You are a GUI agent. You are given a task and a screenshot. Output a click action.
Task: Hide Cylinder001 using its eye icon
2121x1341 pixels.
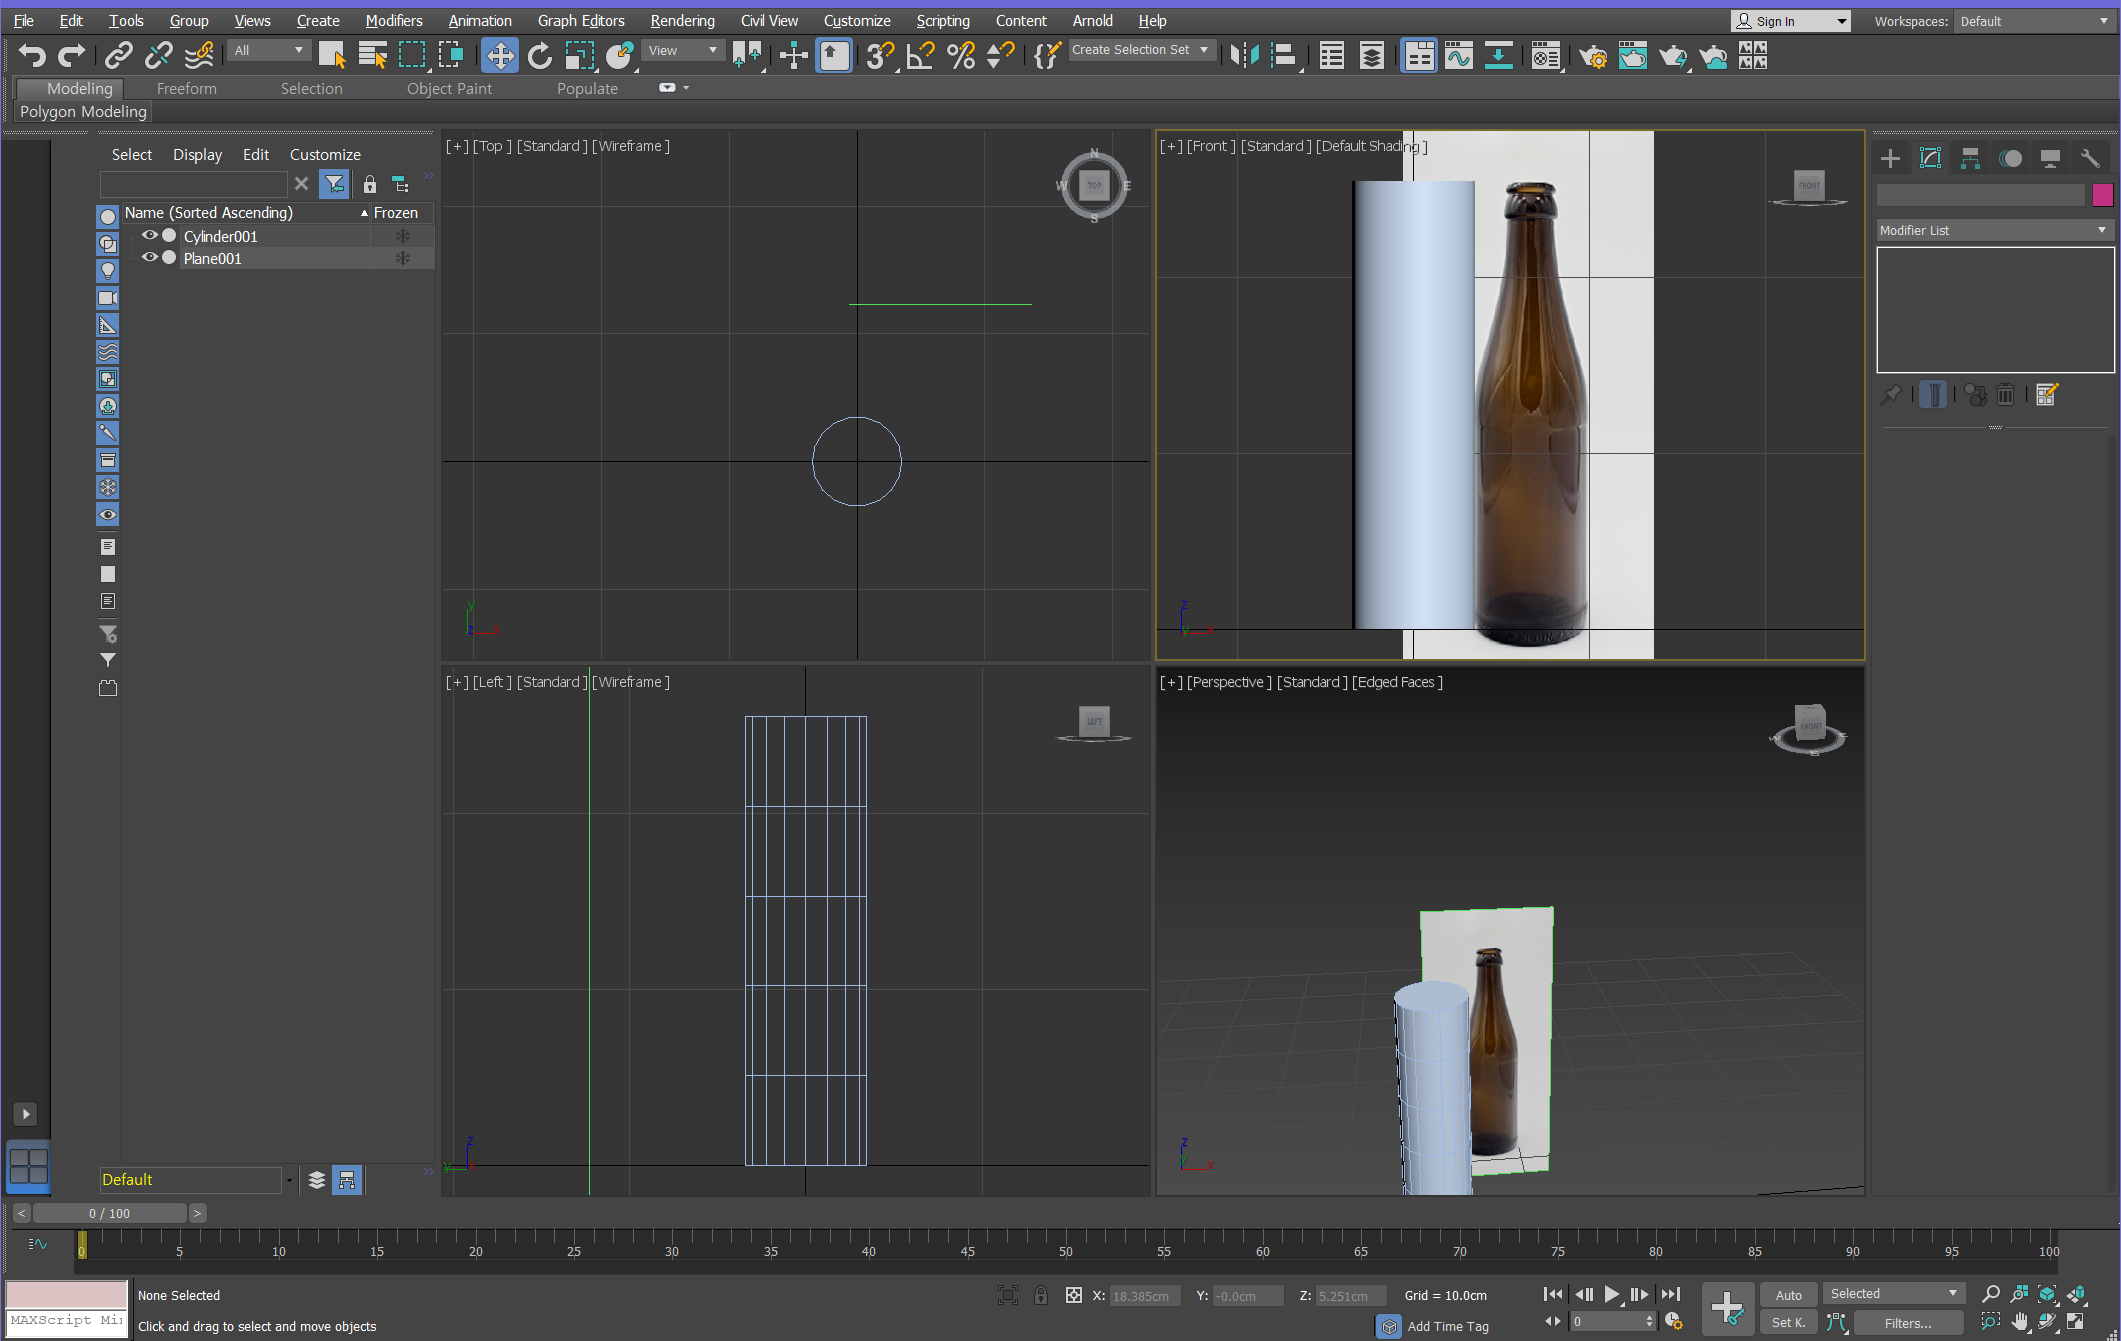point(149,236)
